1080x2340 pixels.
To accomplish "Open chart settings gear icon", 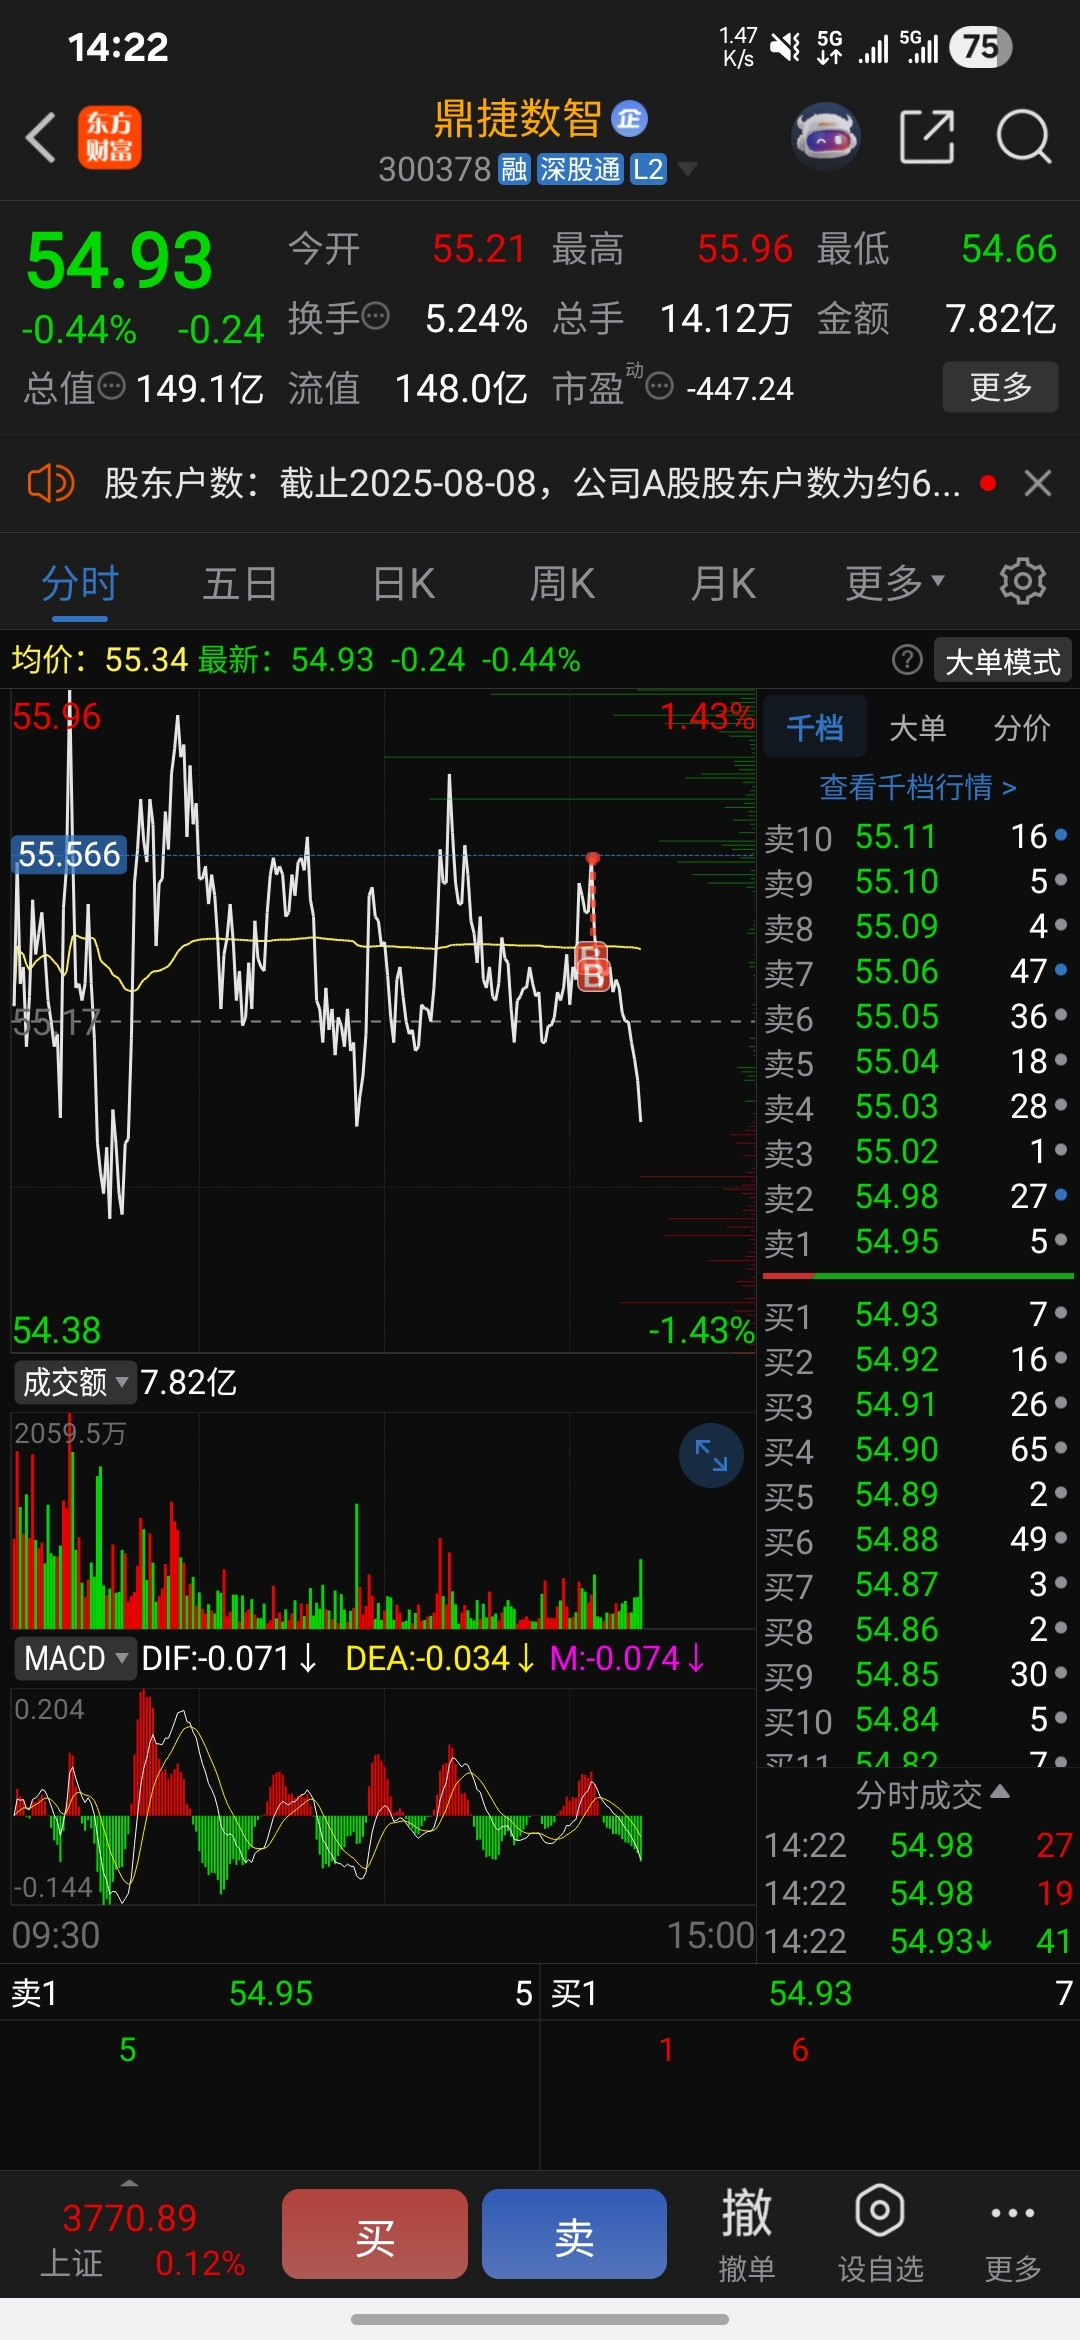I will pyautogui.click(x=1023, y=581).
